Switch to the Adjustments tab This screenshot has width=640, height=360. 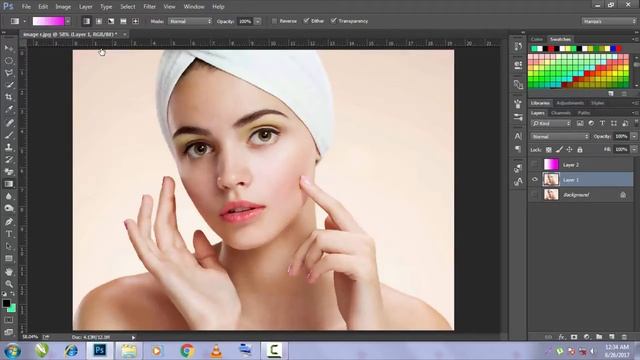570,103
